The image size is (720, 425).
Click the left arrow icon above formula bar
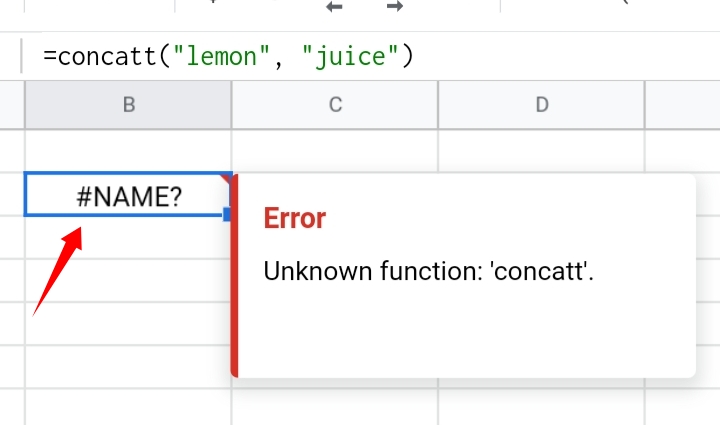[x=334, y=6]
